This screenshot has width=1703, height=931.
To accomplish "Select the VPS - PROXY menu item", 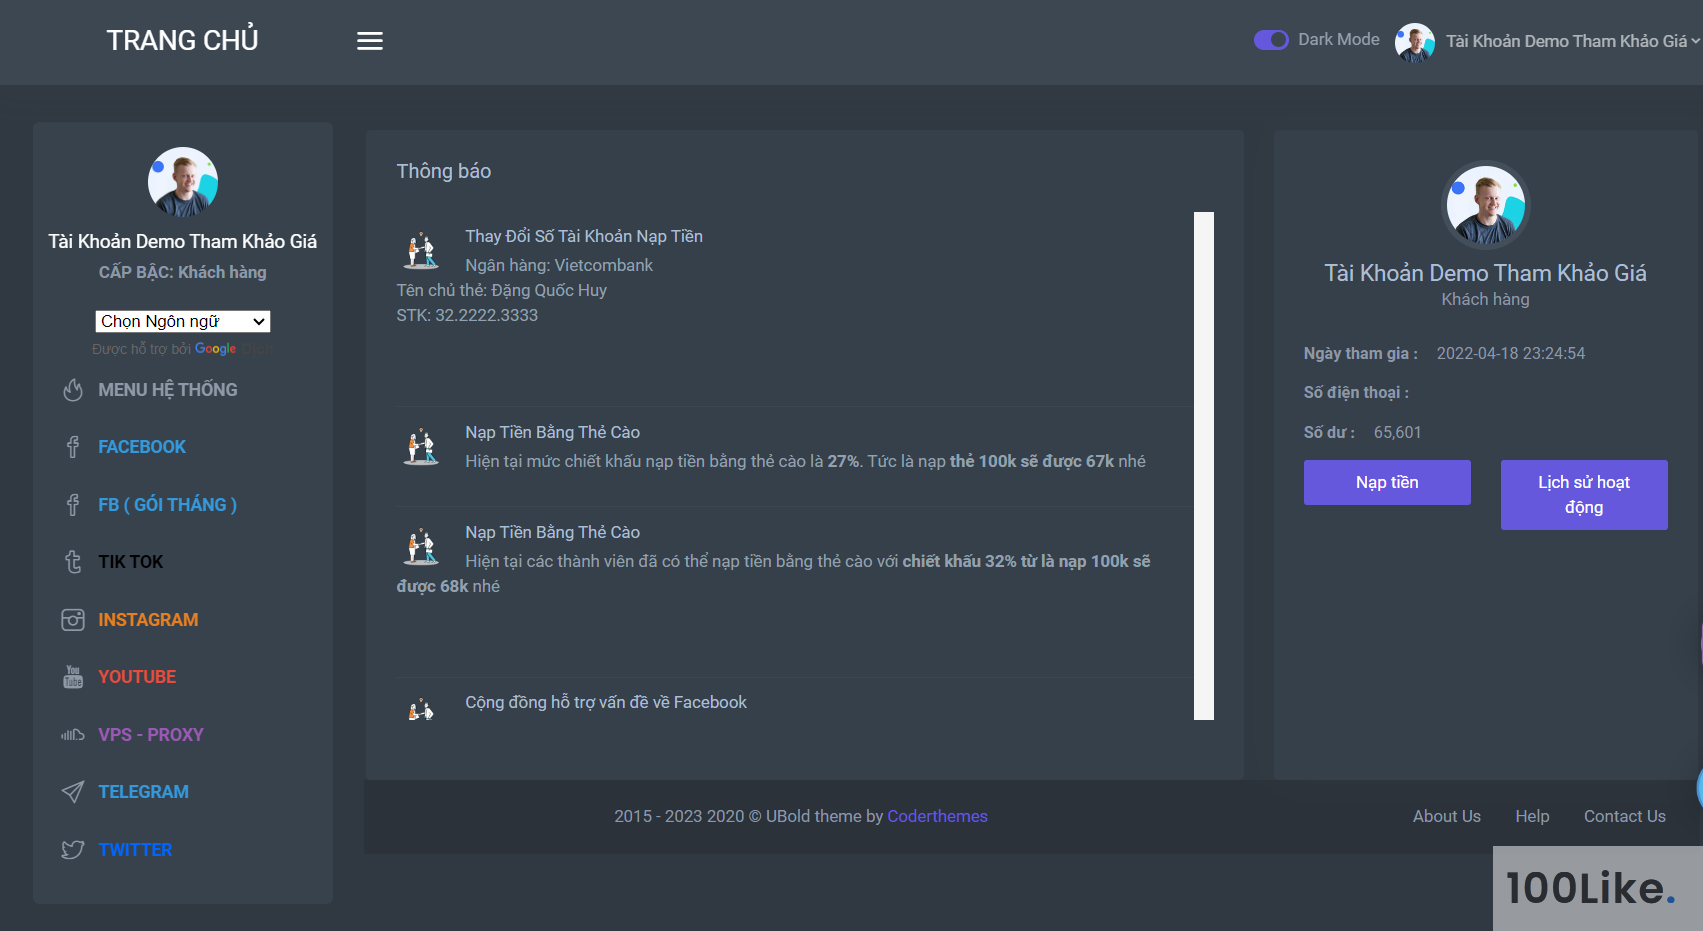I will 151,735.
